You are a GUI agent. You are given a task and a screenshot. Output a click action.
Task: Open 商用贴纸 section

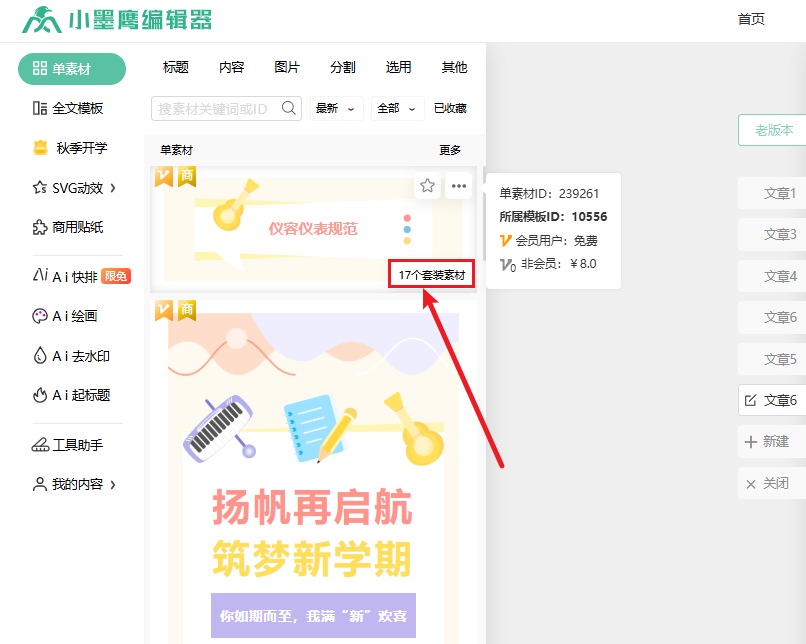[68, 227]
